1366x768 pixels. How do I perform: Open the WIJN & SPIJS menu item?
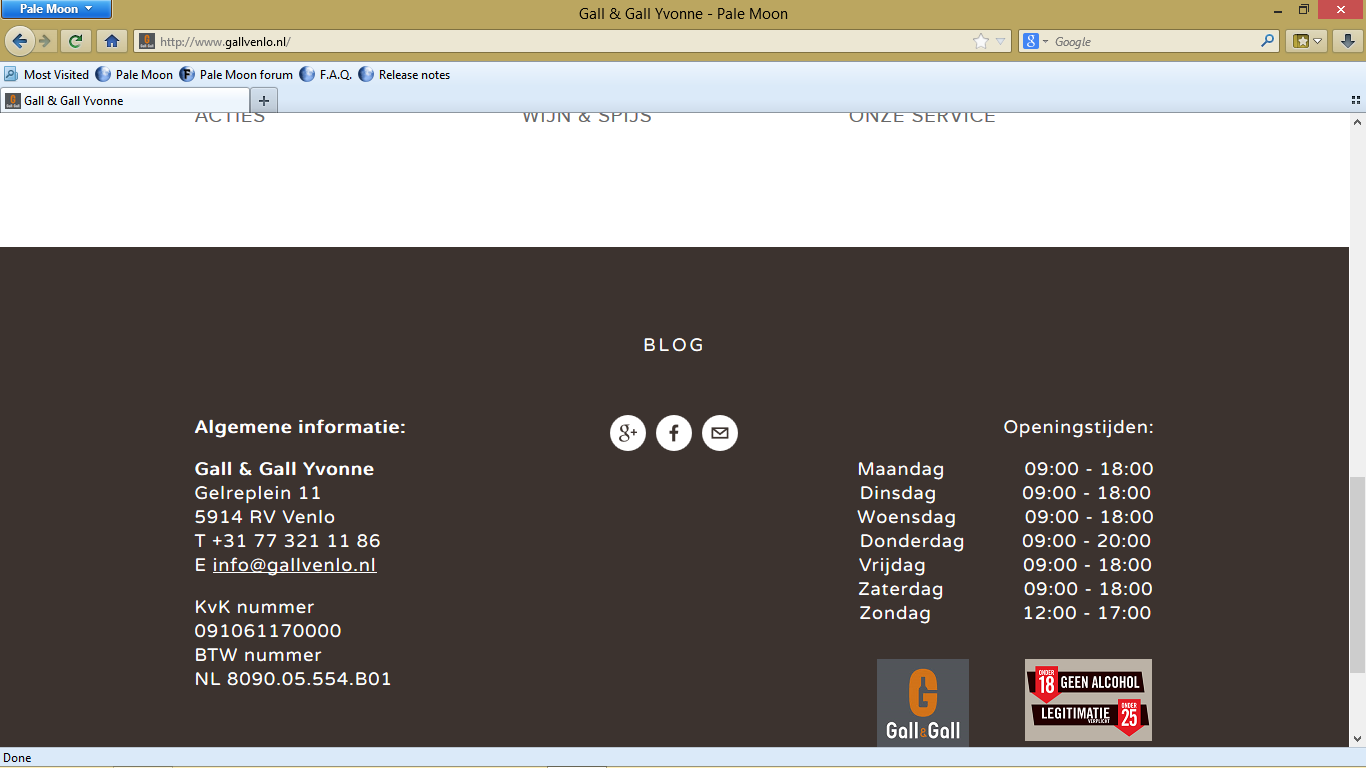click(x=587, y=116)
